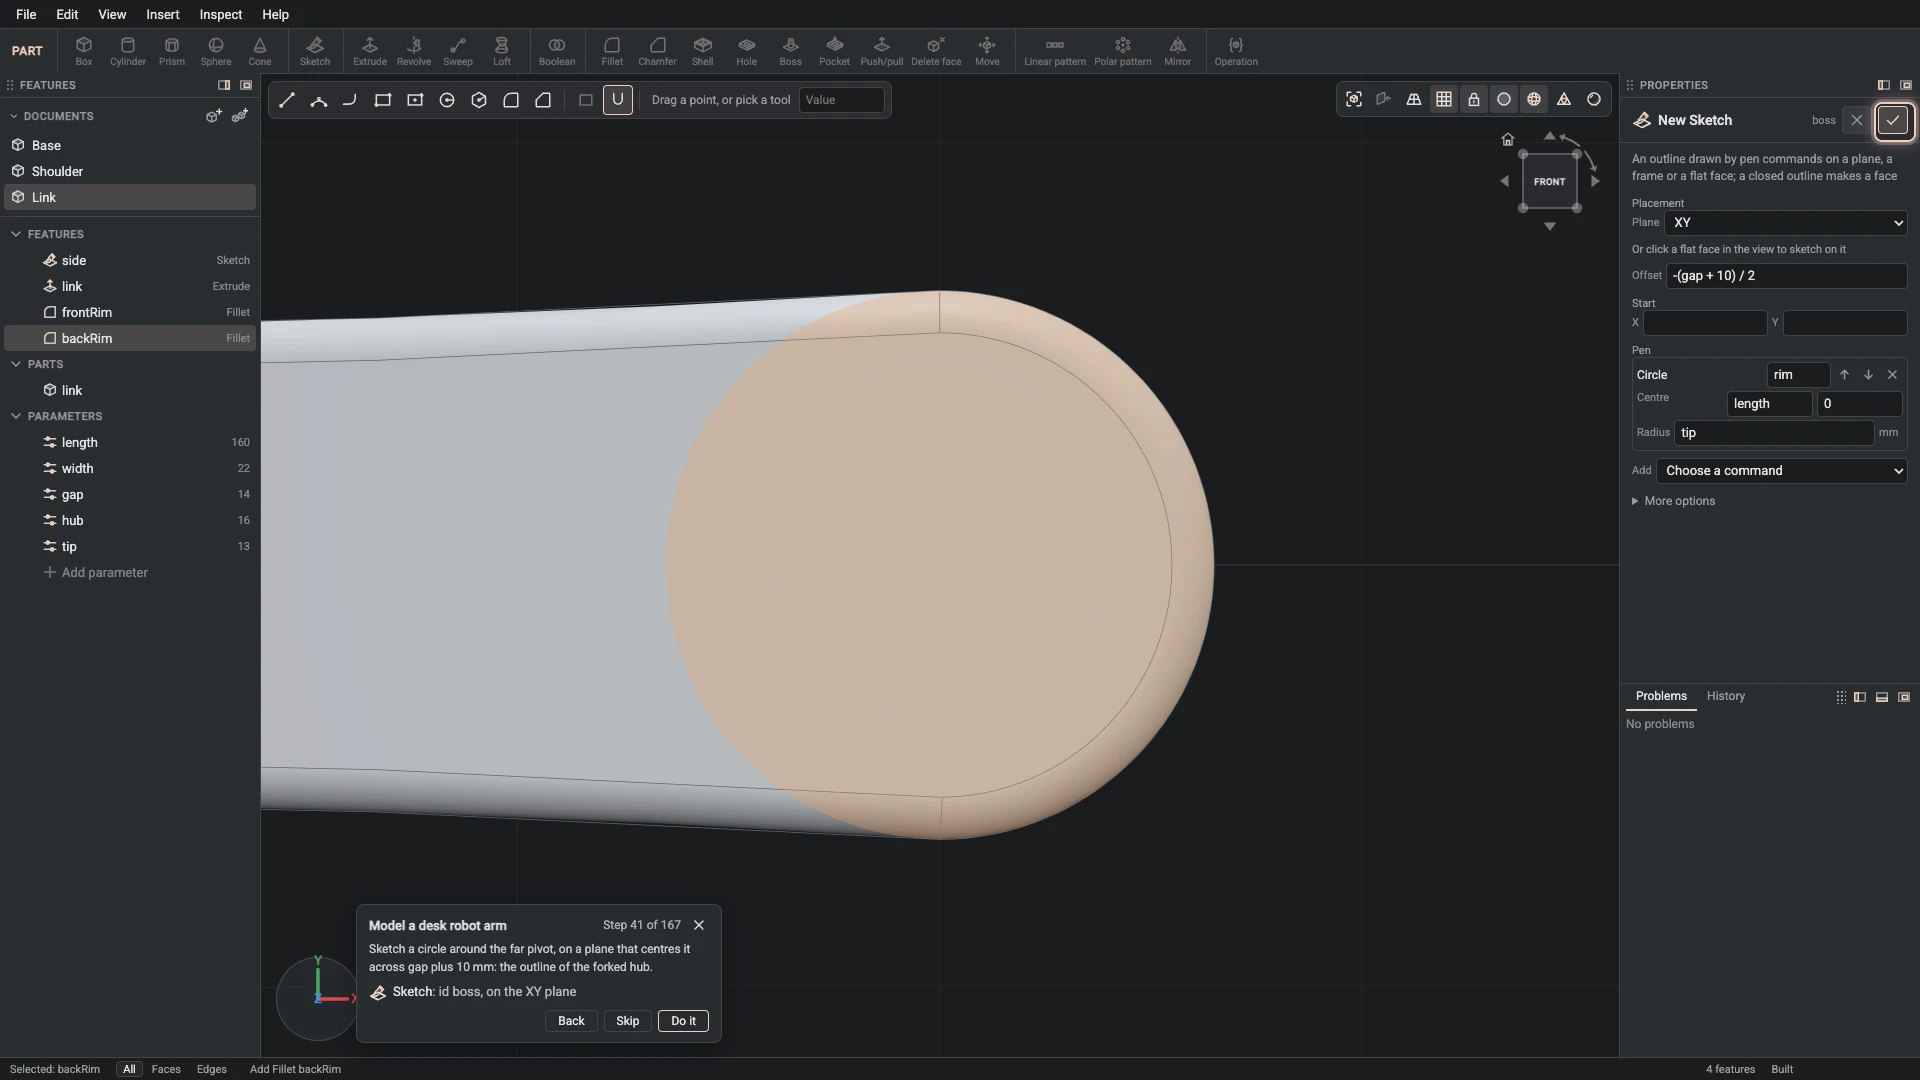Toggle the perspective view button
This screenshot has width=1920, height=1080.
[1414, 99]
